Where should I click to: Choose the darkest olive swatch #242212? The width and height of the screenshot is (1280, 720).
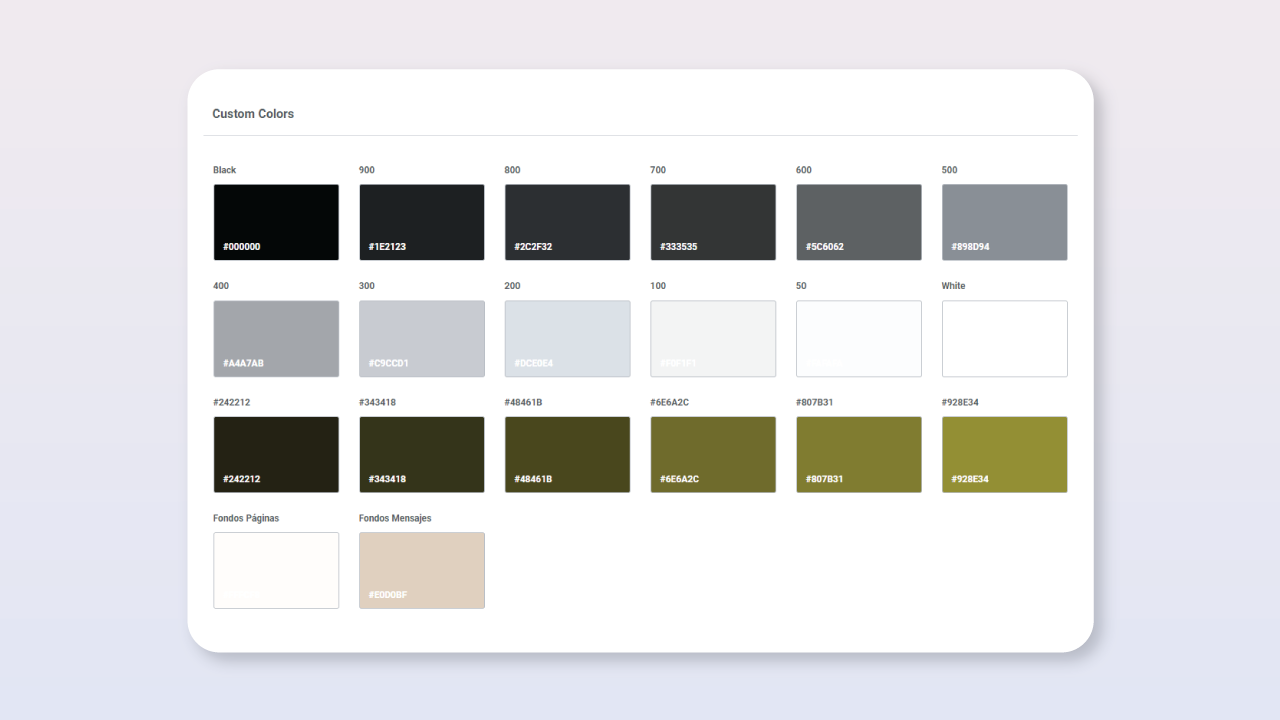click(276, 455)
